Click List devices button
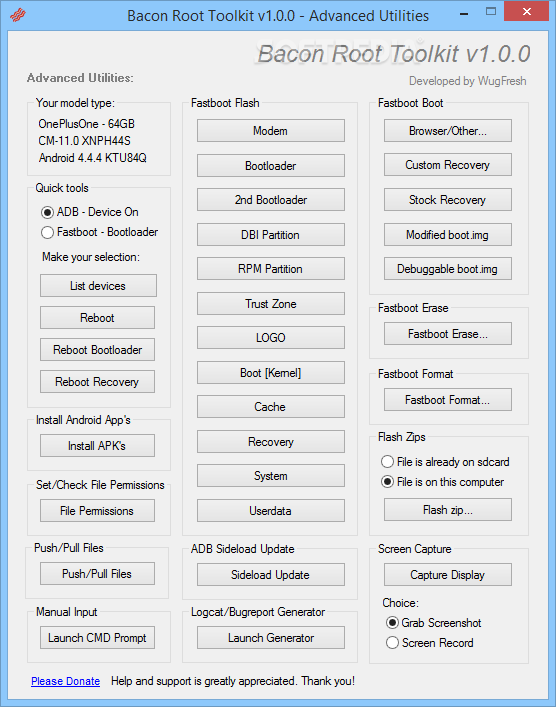This screenshot has height=707, width=556. click(98, 285)
